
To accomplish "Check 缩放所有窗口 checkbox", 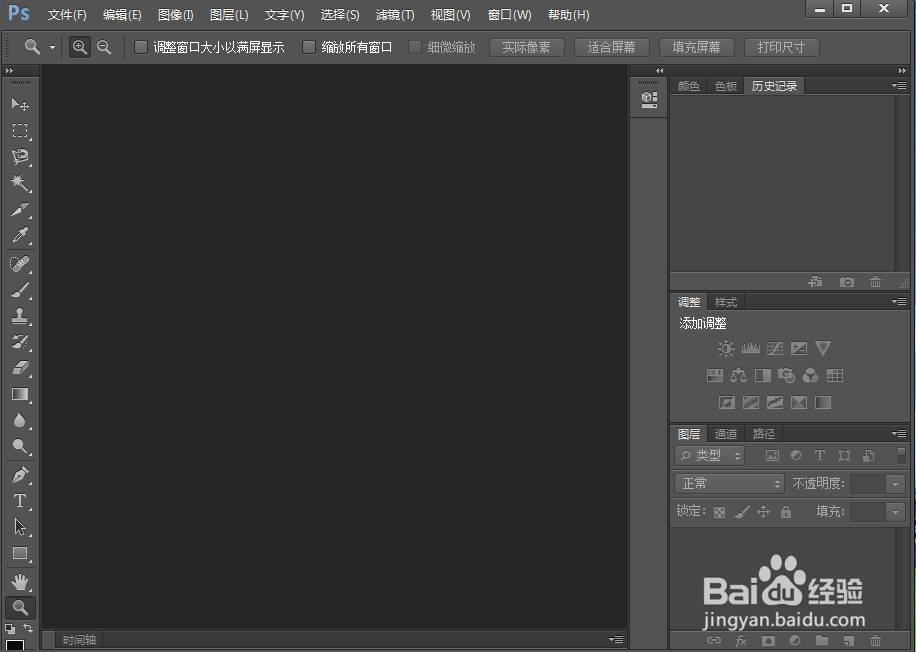I will (308, 47).
